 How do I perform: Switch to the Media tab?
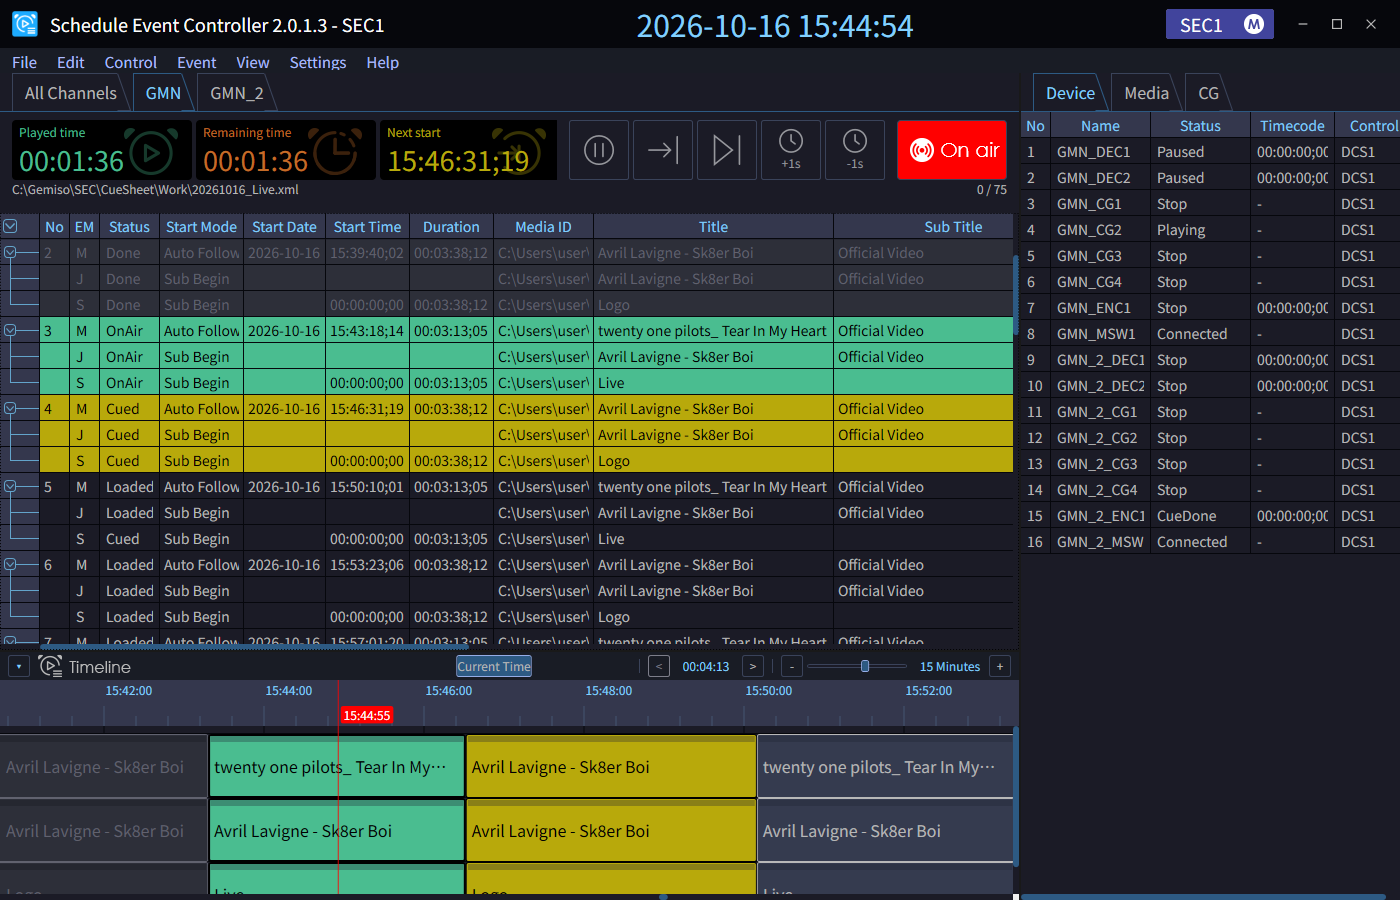coord(1146,93)
